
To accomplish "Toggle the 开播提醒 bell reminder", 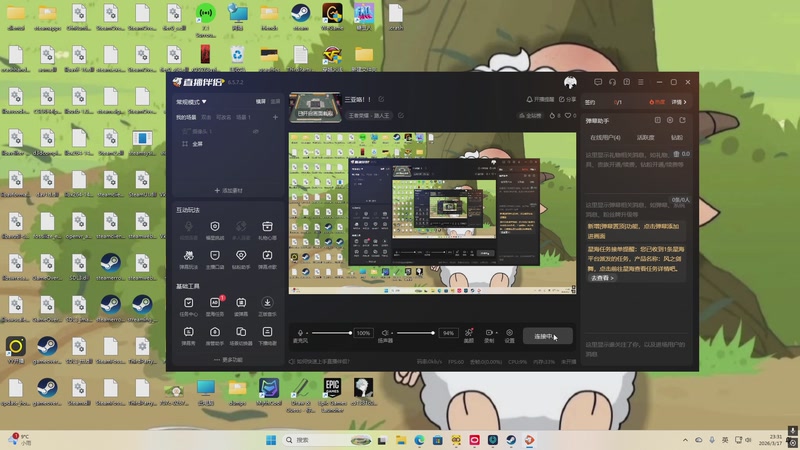I will (540, 99).
